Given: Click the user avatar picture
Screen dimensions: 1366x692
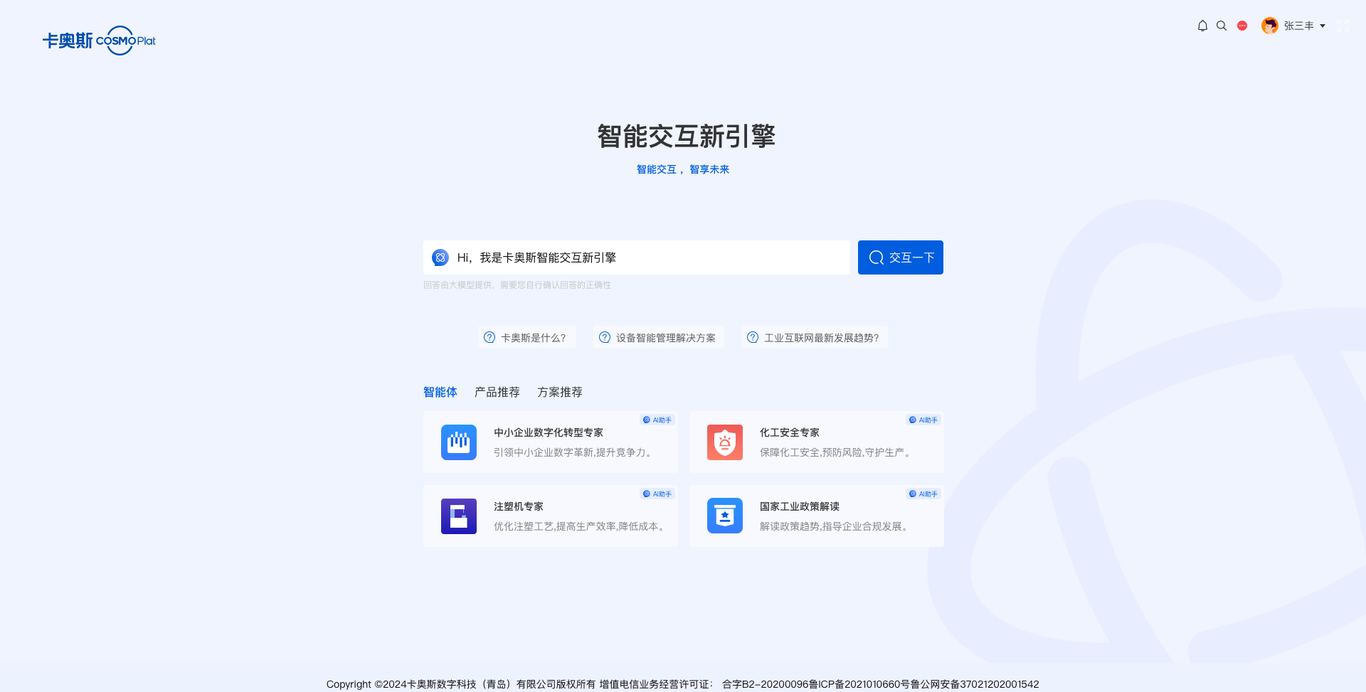Looking at the screenshot, I should coord(1270,26).
